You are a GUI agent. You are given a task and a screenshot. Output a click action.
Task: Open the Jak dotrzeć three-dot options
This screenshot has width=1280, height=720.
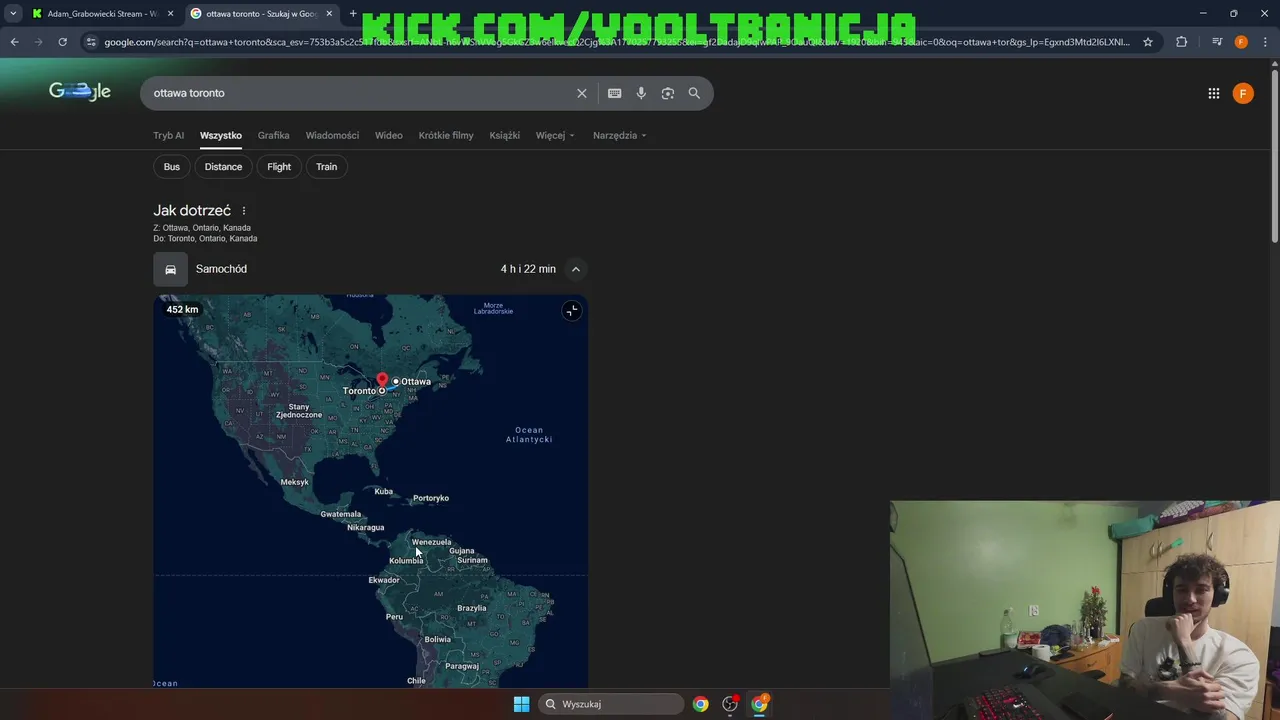click(x=244, y=211)
